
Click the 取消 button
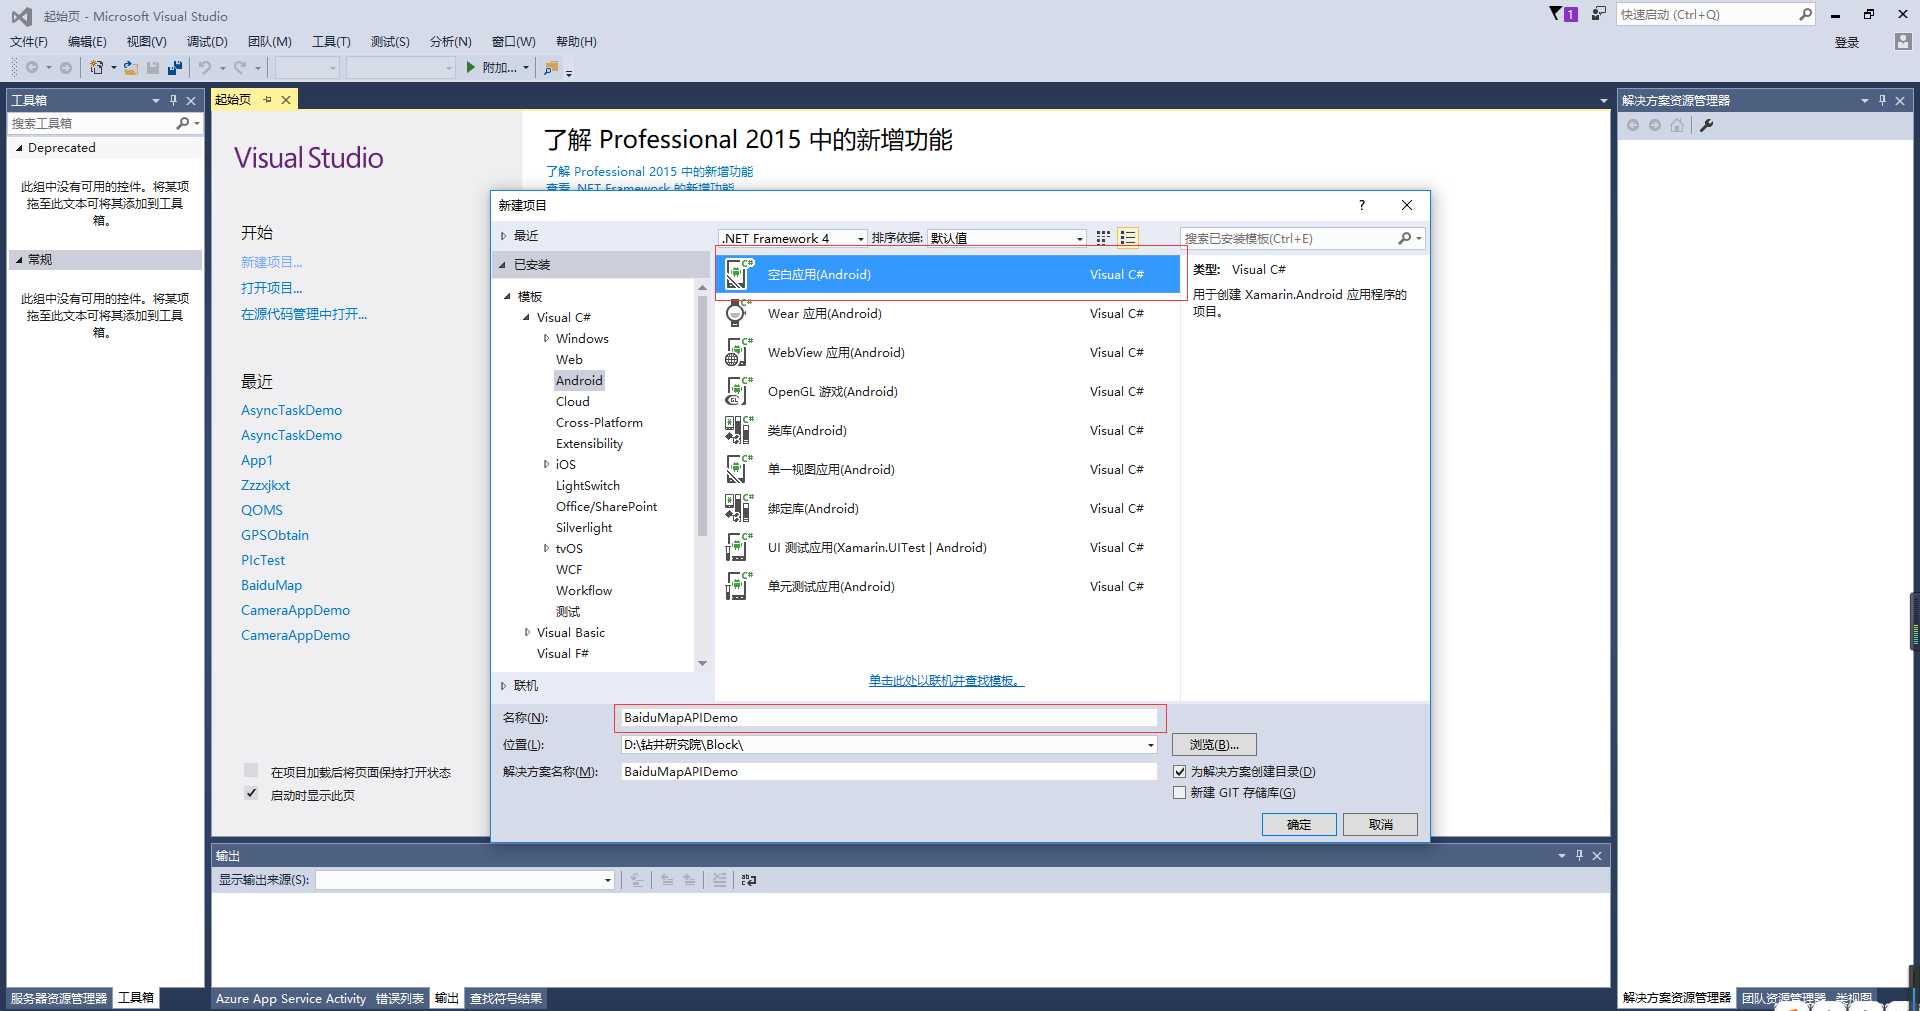(1380, 824)
